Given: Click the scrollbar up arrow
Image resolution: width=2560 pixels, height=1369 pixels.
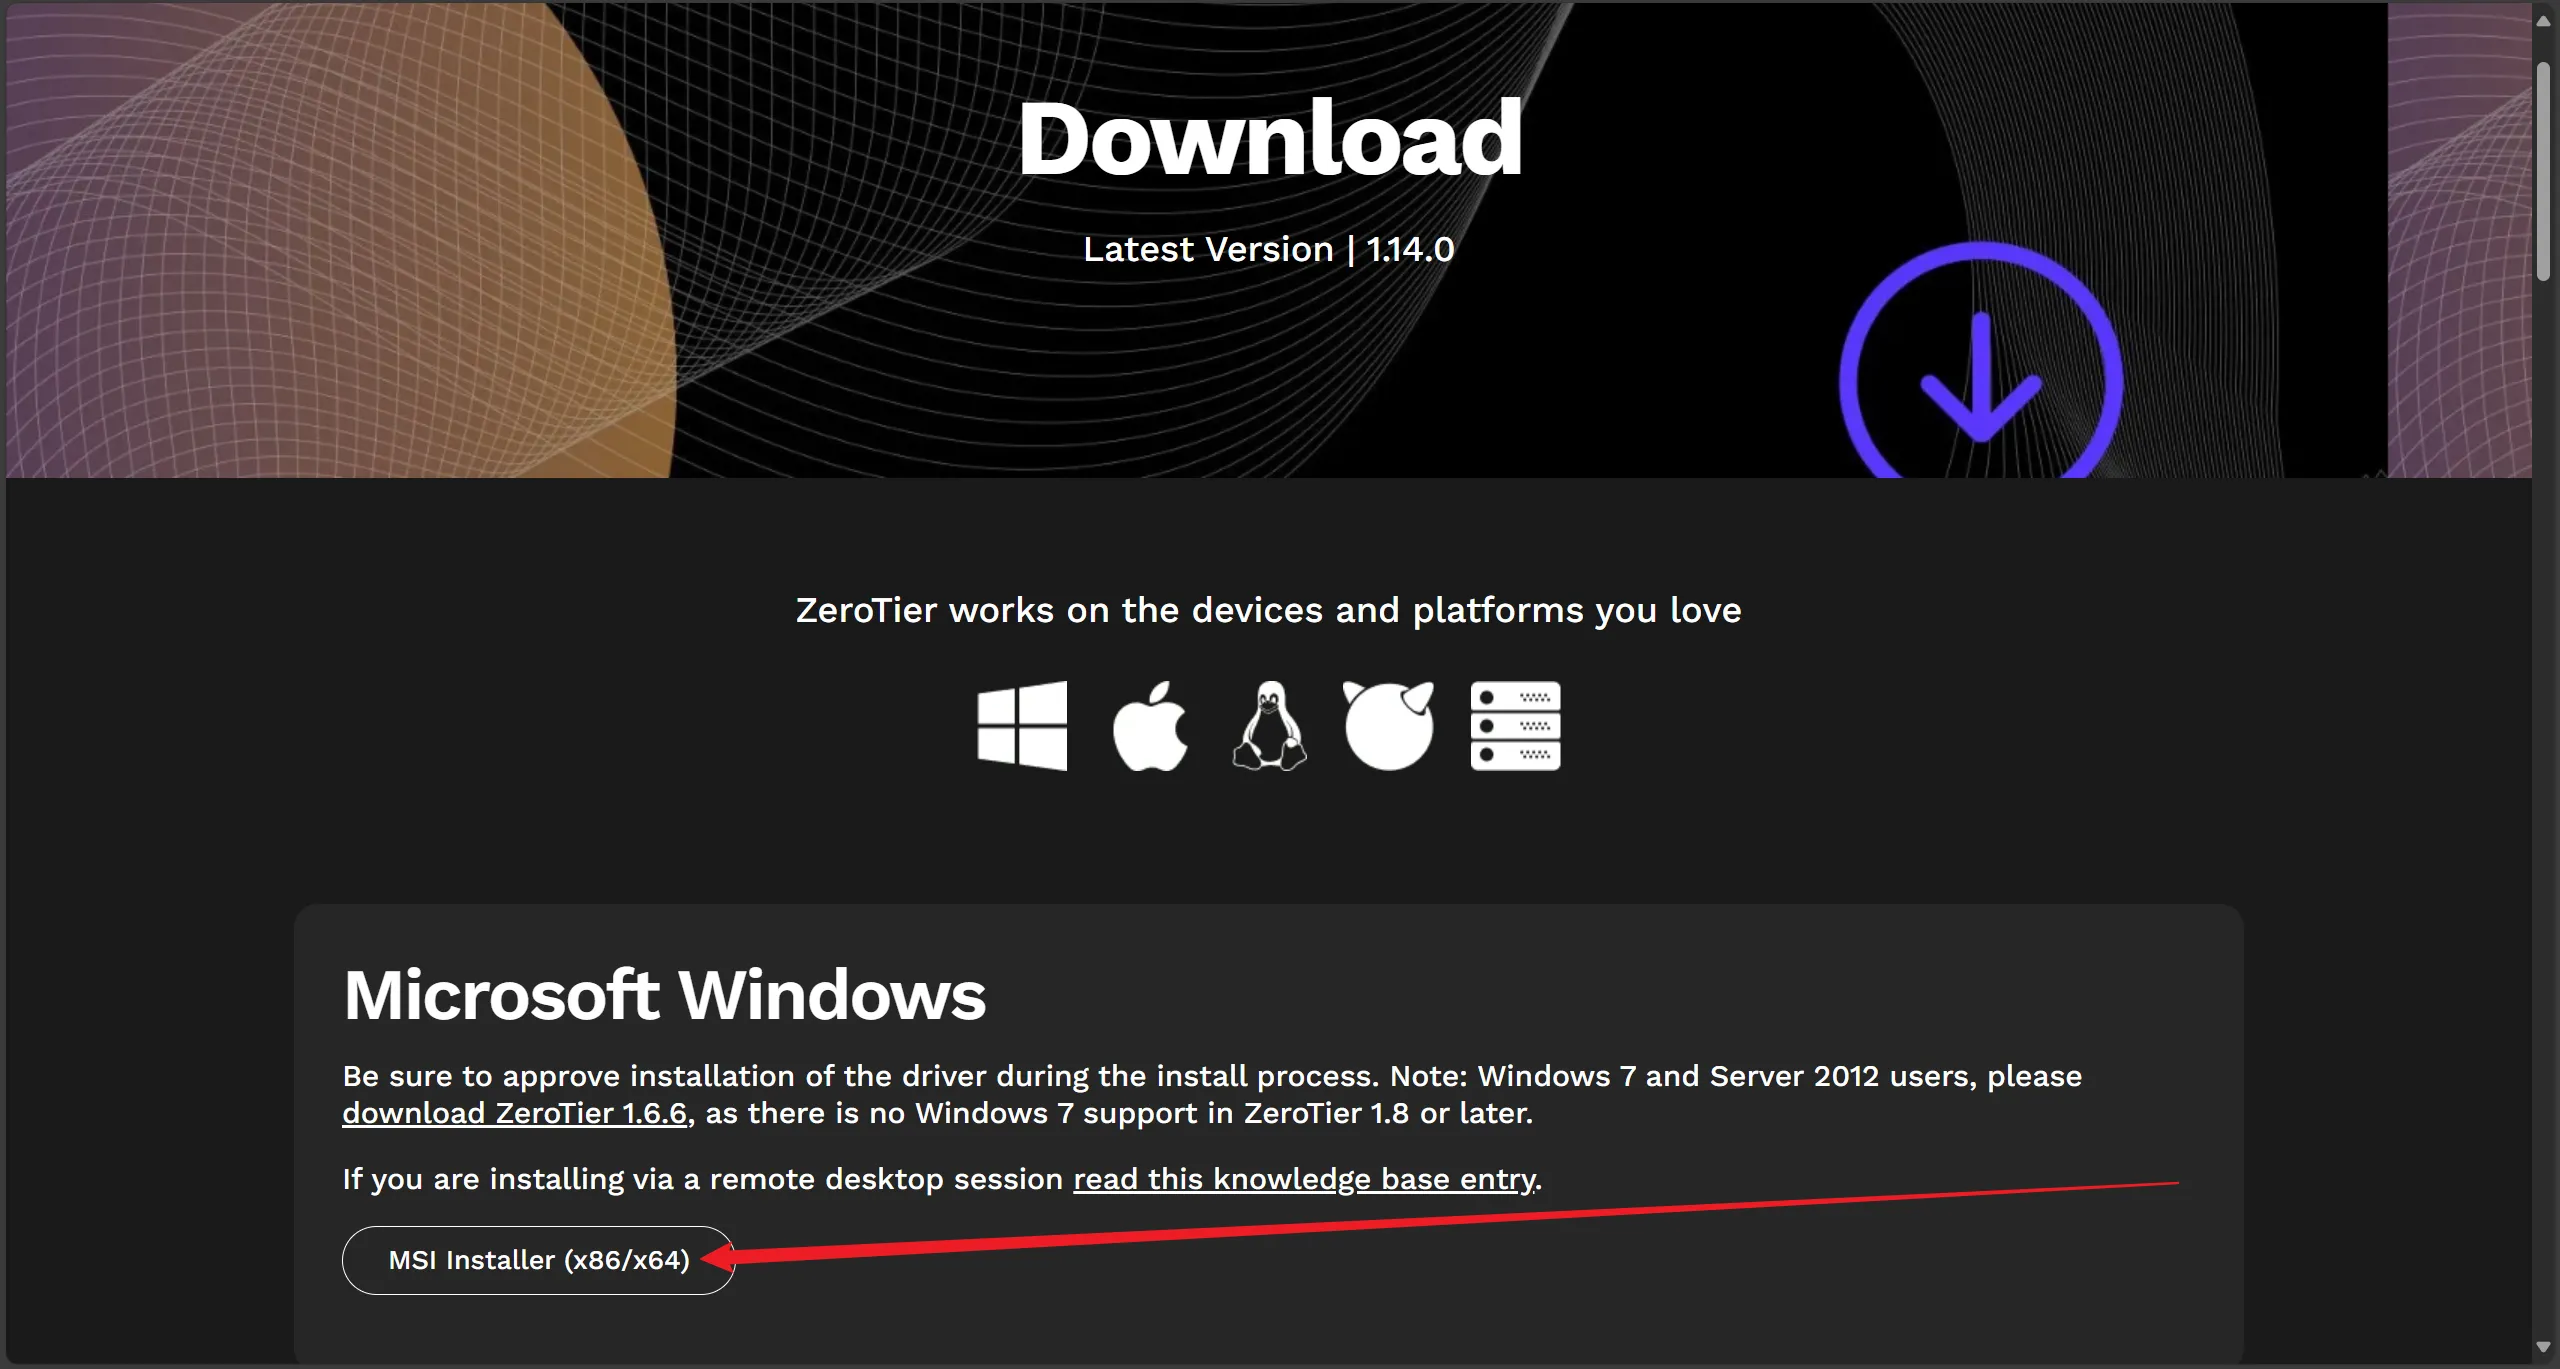Looking at the screenshot, I should tap(2543, 20).
